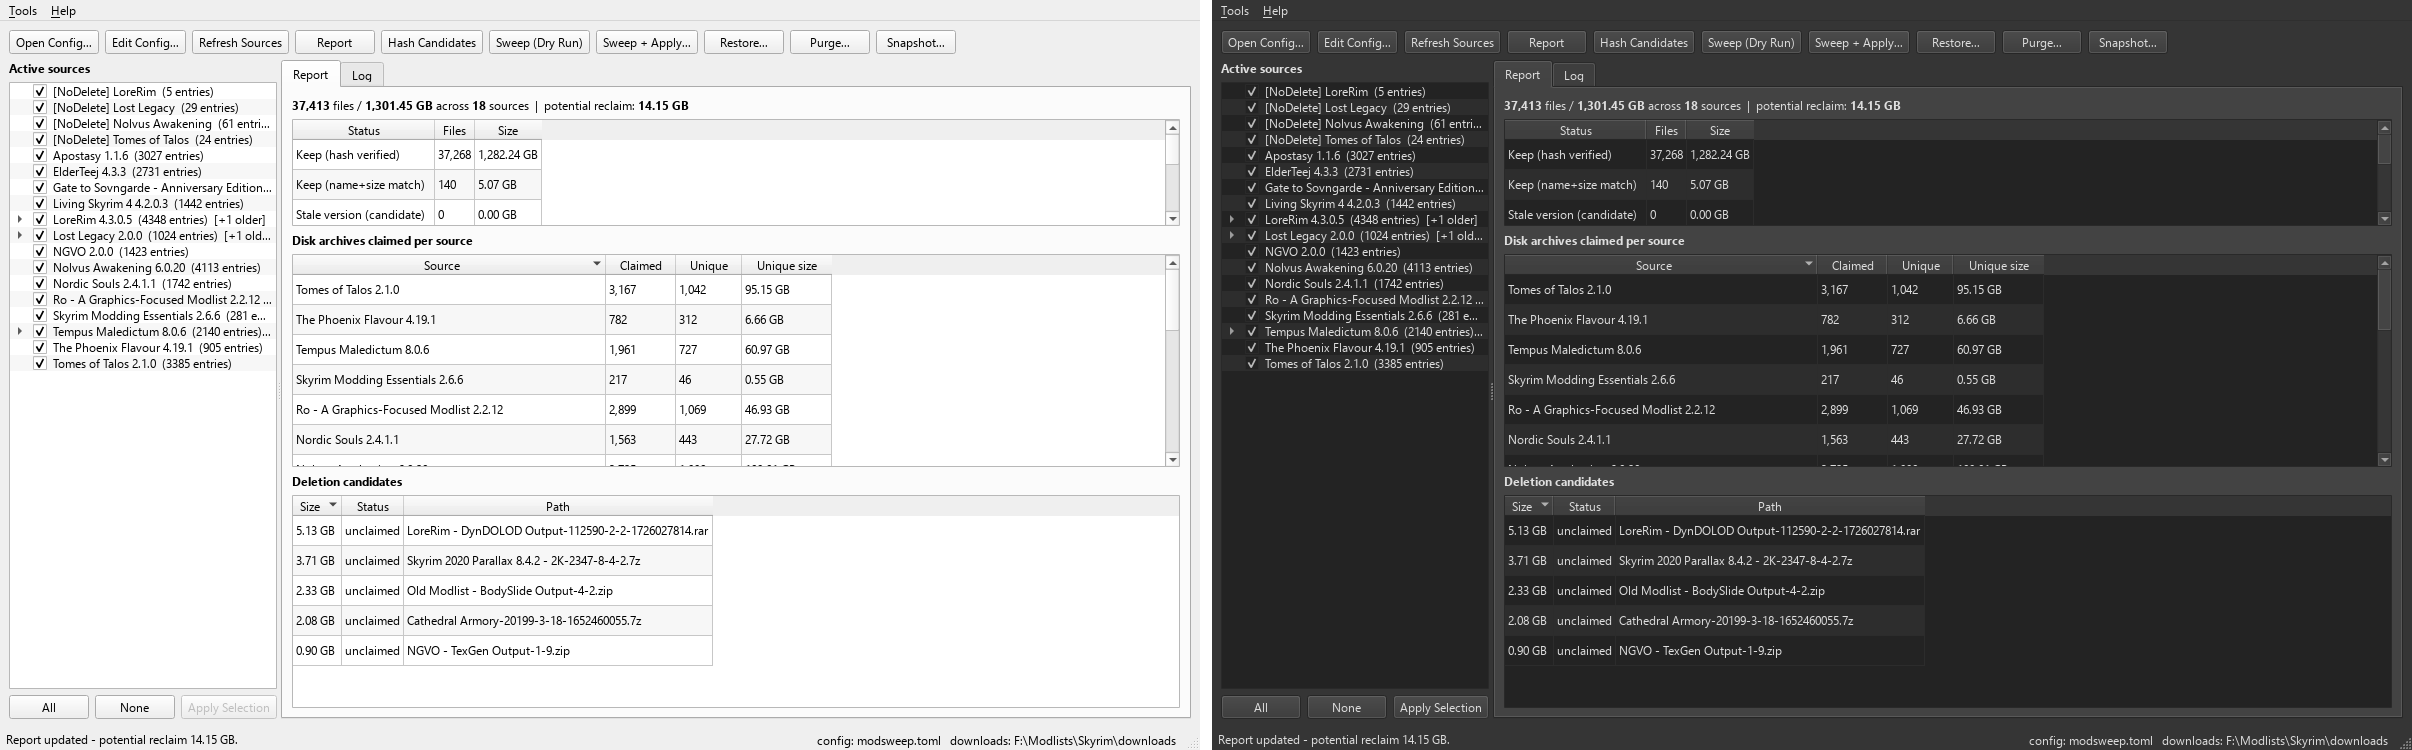This screenshot has height=750, width=2412.
Task: Click the All button in light window
Action: pyautogui.click(x=49, y=707)
